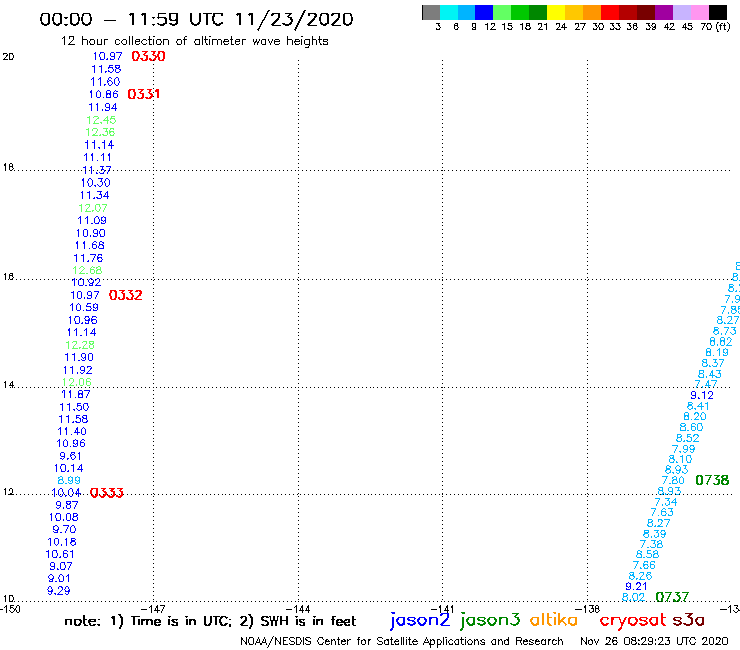740x650 pixels.
Task: Click the NOAA/NESDIS Center footer credit
Action: (402, 641)
